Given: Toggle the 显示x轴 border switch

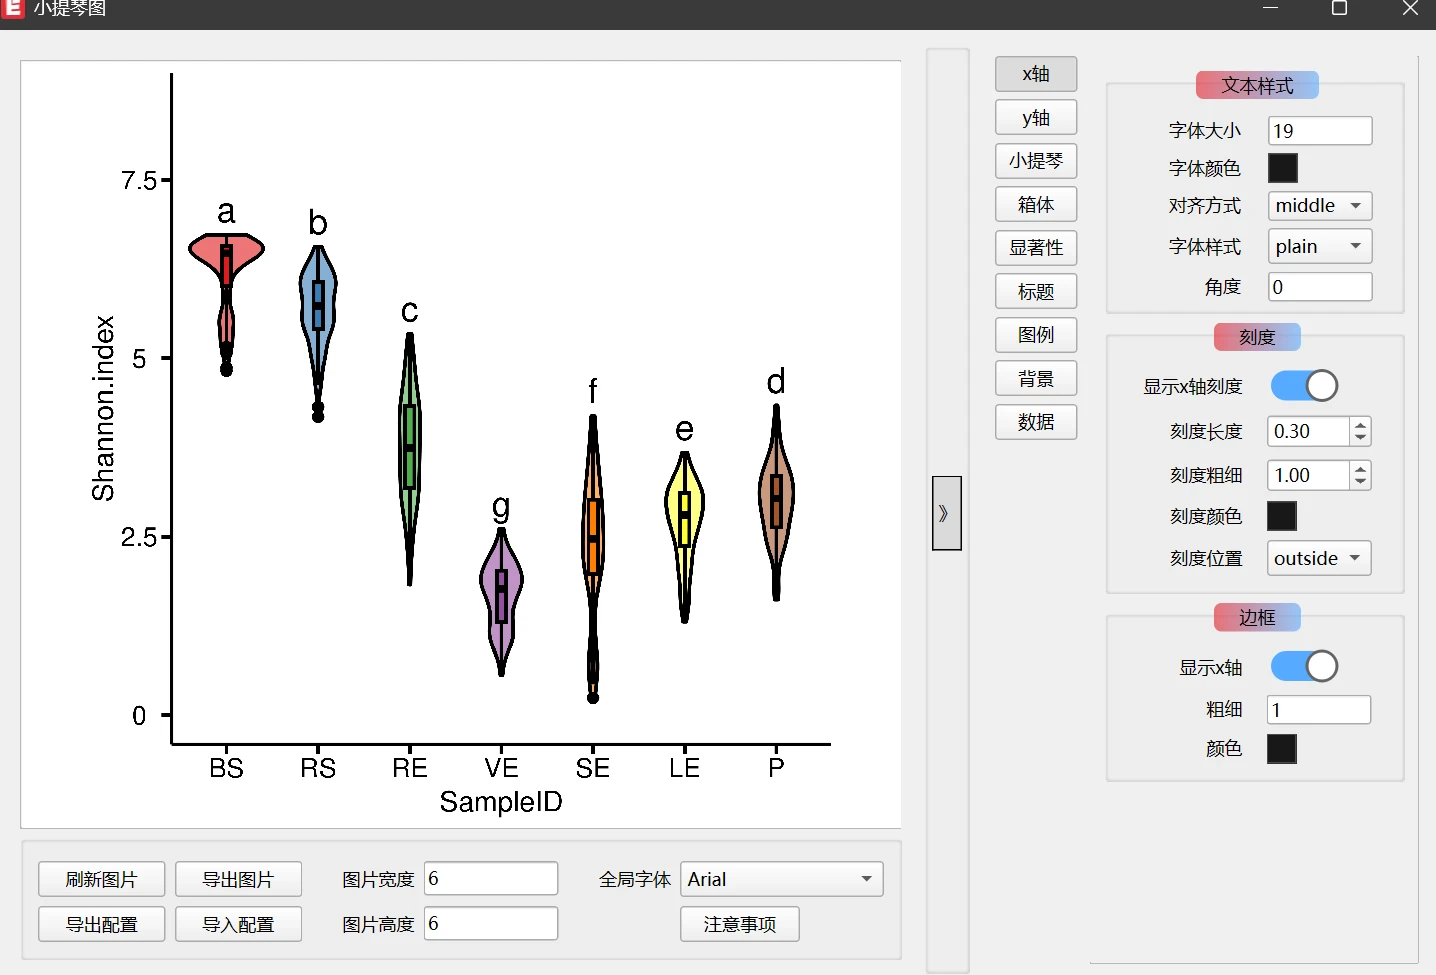Looking at the screenshot, I should [1304, 667].
